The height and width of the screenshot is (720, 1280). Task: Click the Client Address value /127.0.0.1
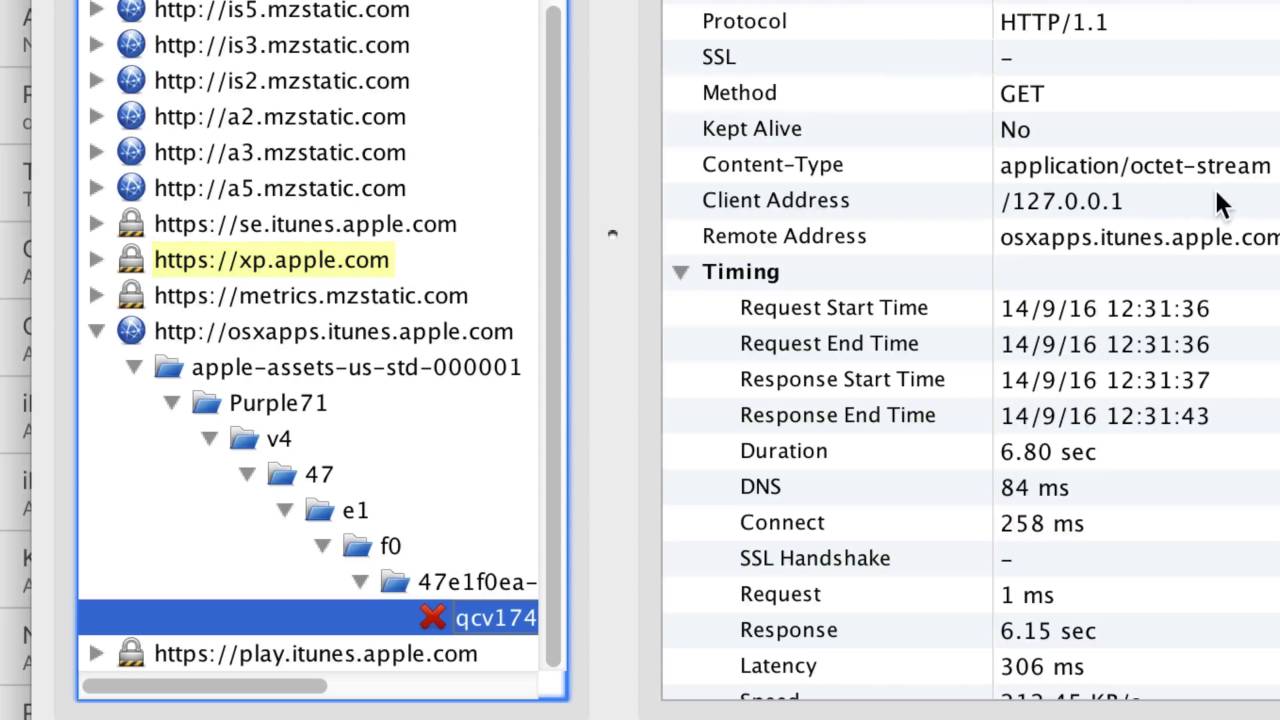(1061, 202)
